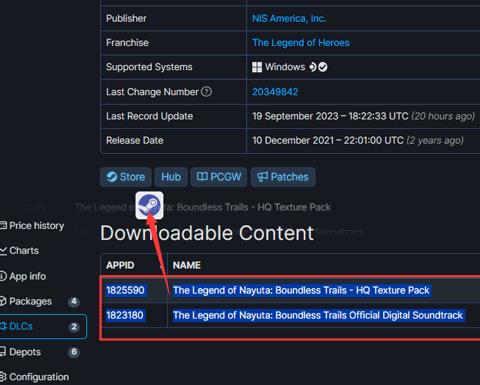This screenshot has height=385, width=480.
Task: Open the Hub button
Action: (x=171, y=177)
